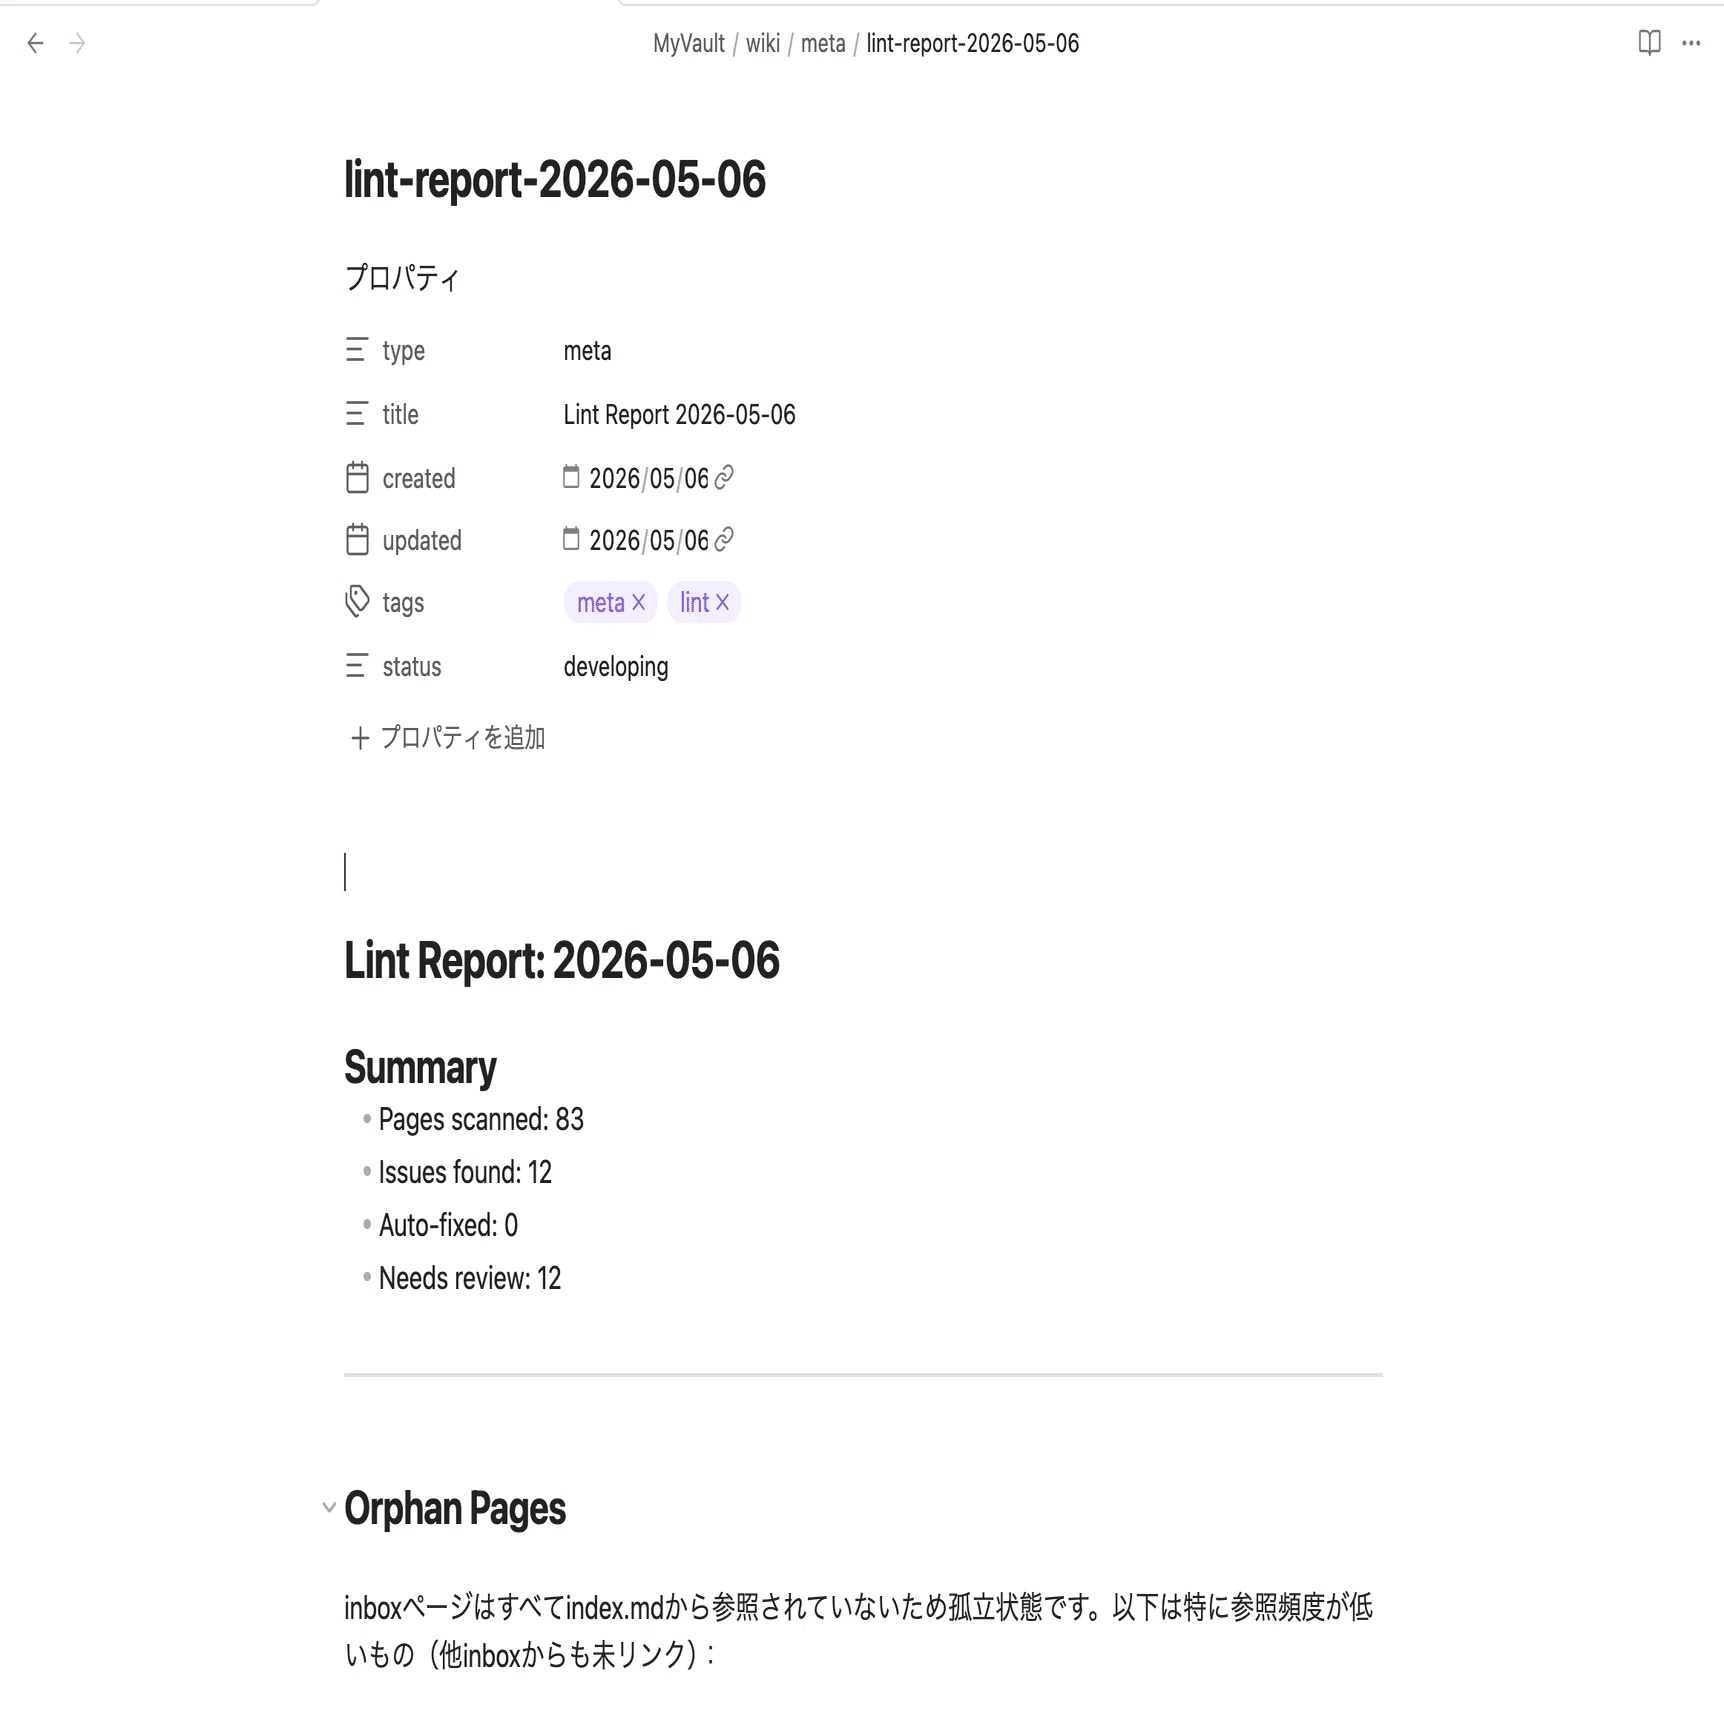Viewport: 1724px width, 1724px height.
Task: Click the プロパティ section heading
Action: 402,277
